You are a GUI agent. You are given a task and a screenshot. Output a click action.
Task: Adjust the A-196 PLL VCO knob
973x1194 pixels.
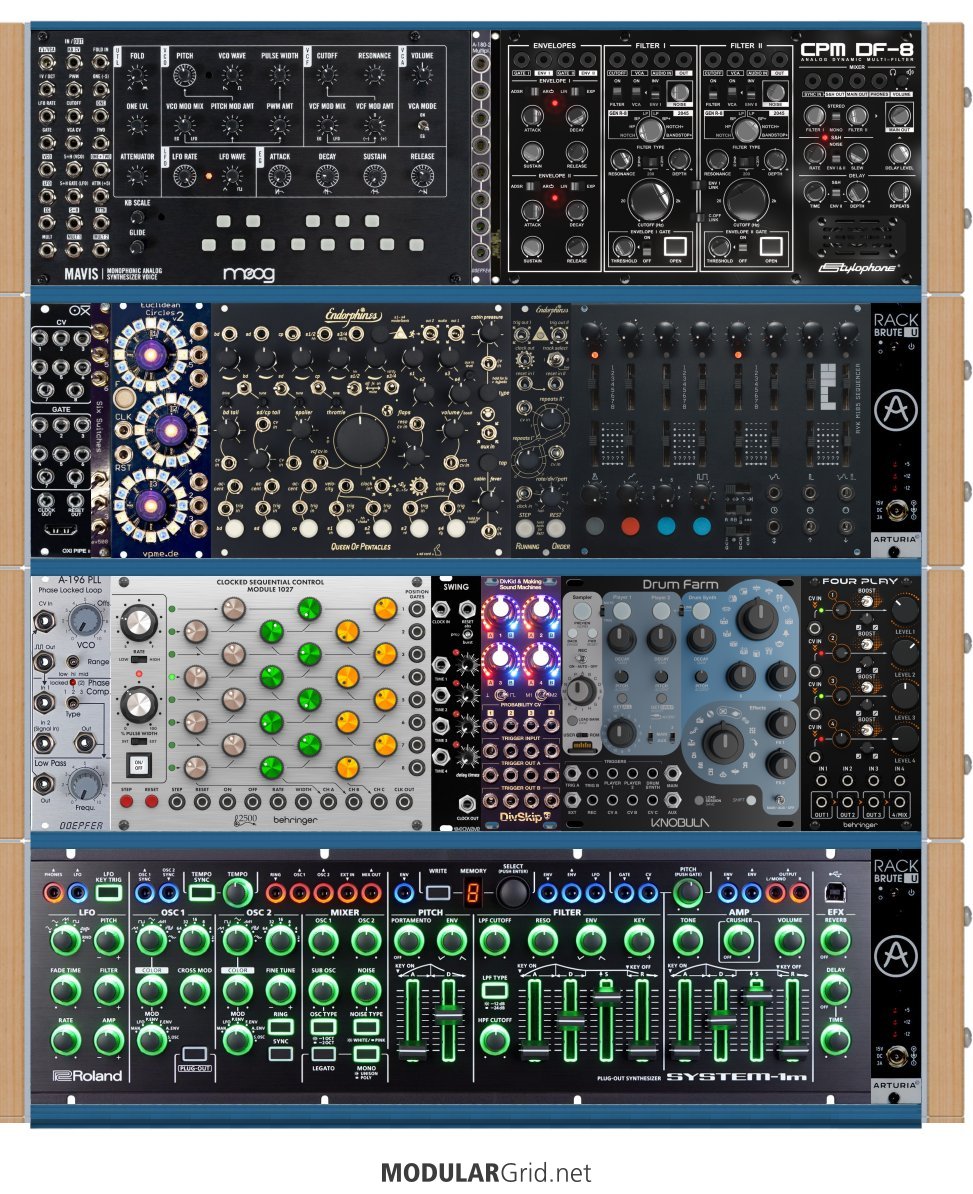click(85, 619)
